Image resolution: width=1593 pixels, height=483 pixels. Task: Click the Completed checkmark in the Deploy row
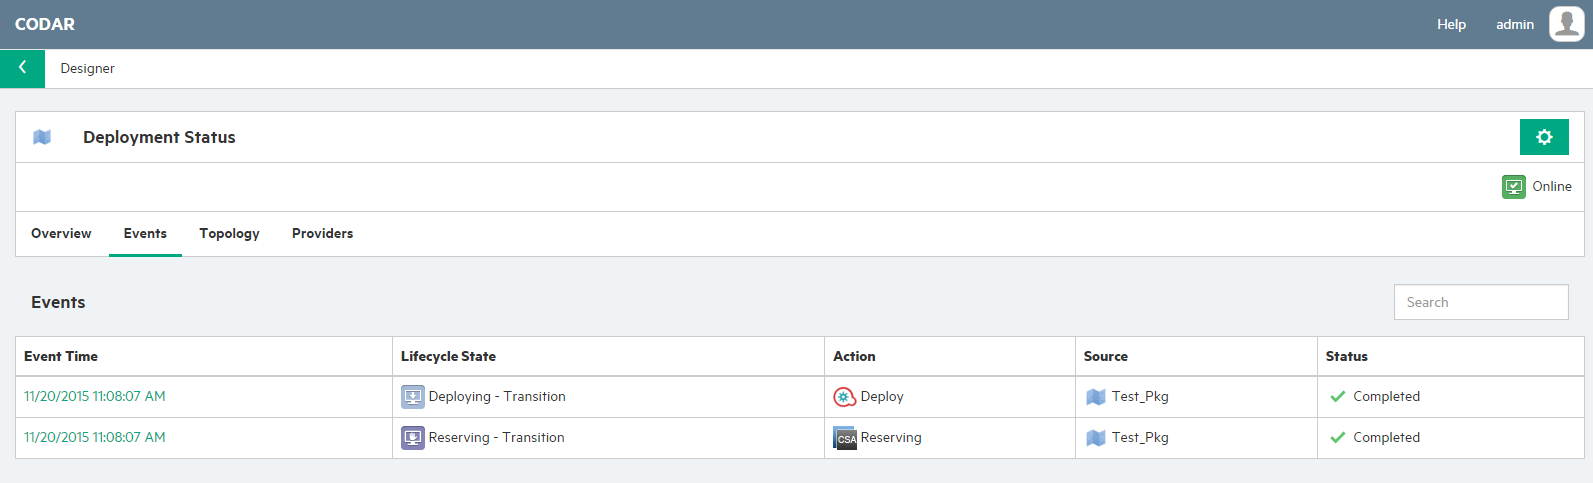(x=1337, y=397)
